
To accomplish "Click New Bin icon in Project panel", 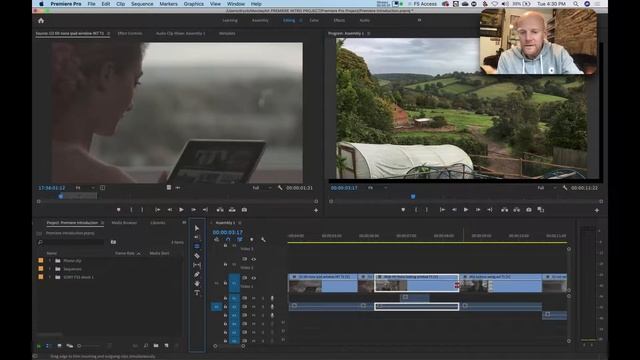I will pos(156,346).
